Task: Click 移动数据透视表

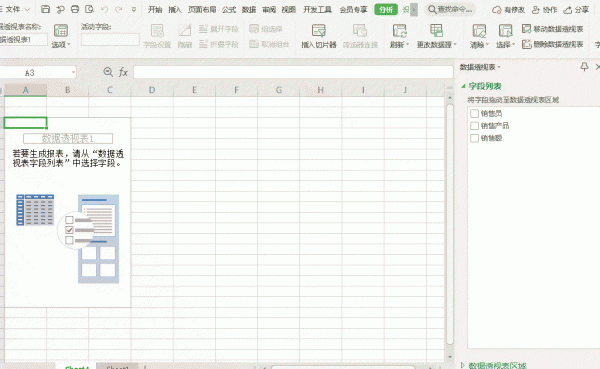Action: pyautogui.click(x=553, y=29)
